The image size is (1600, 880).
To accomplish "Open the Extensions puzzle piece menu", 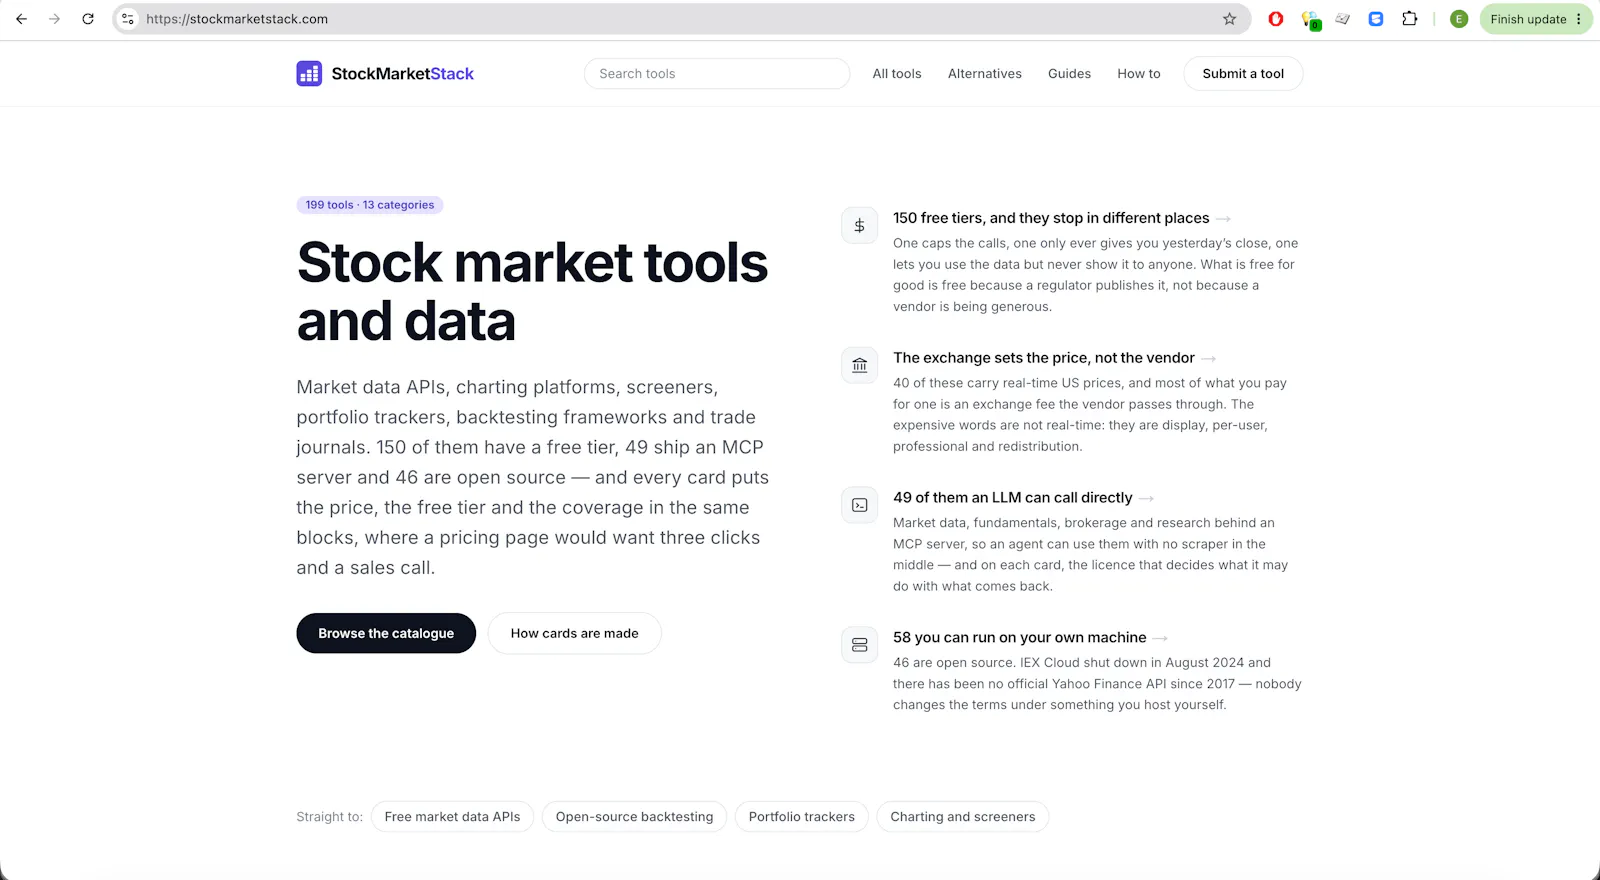I will click(x=1410, y=19).
